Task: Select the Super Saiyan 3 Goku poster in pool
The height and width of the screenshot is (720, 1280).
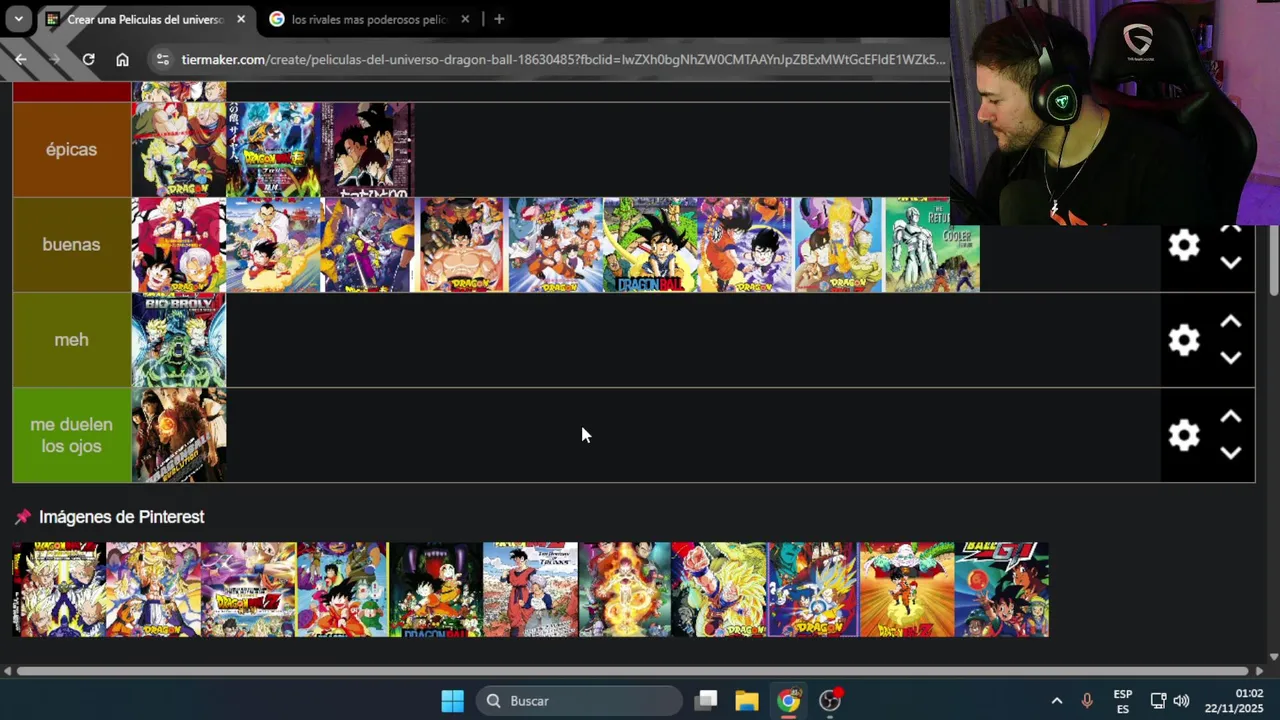Action: pyautogui.click(x=719, y=590)
